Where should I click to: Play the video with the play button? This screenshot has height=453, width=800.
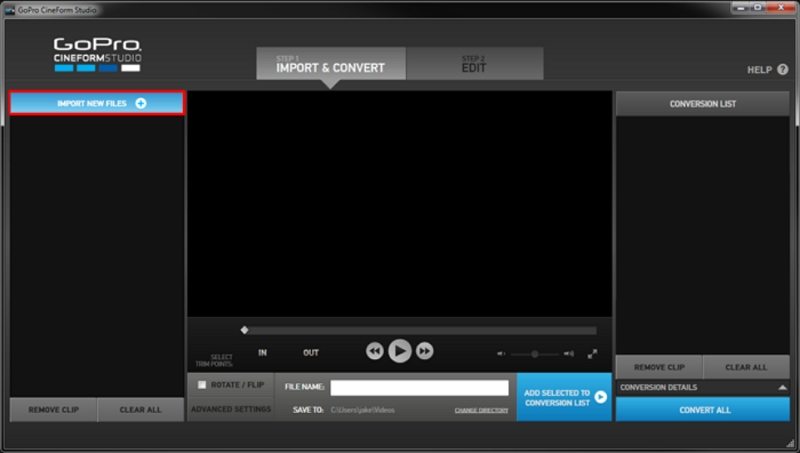(x=399, y=351)
